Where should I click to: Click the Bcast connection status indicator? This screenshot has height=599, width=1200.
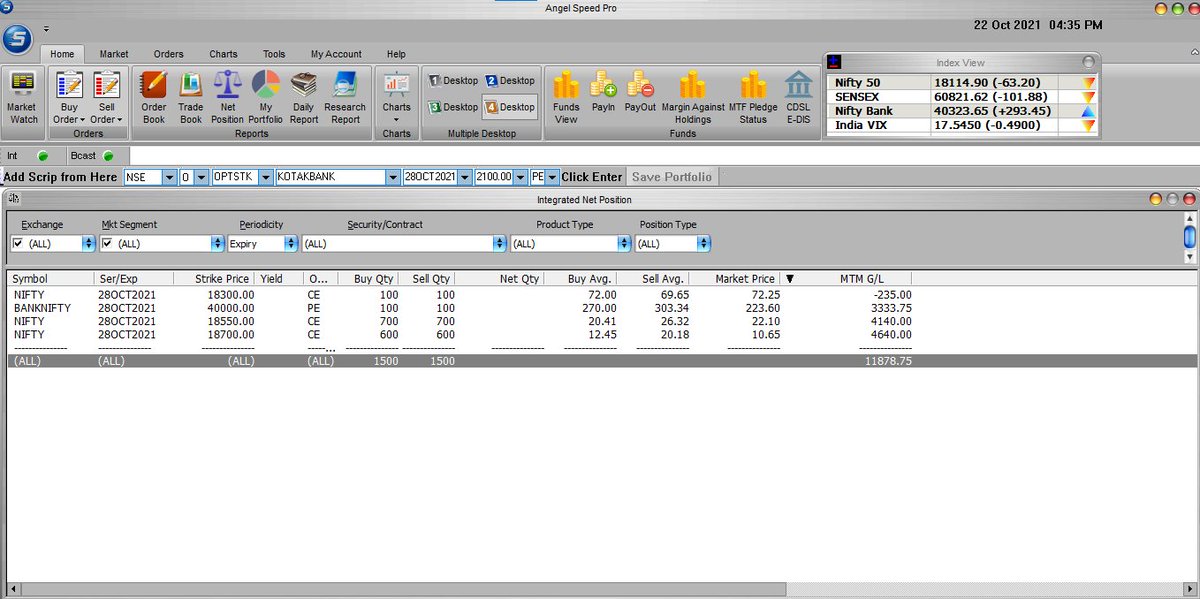(x=108, y=156)
